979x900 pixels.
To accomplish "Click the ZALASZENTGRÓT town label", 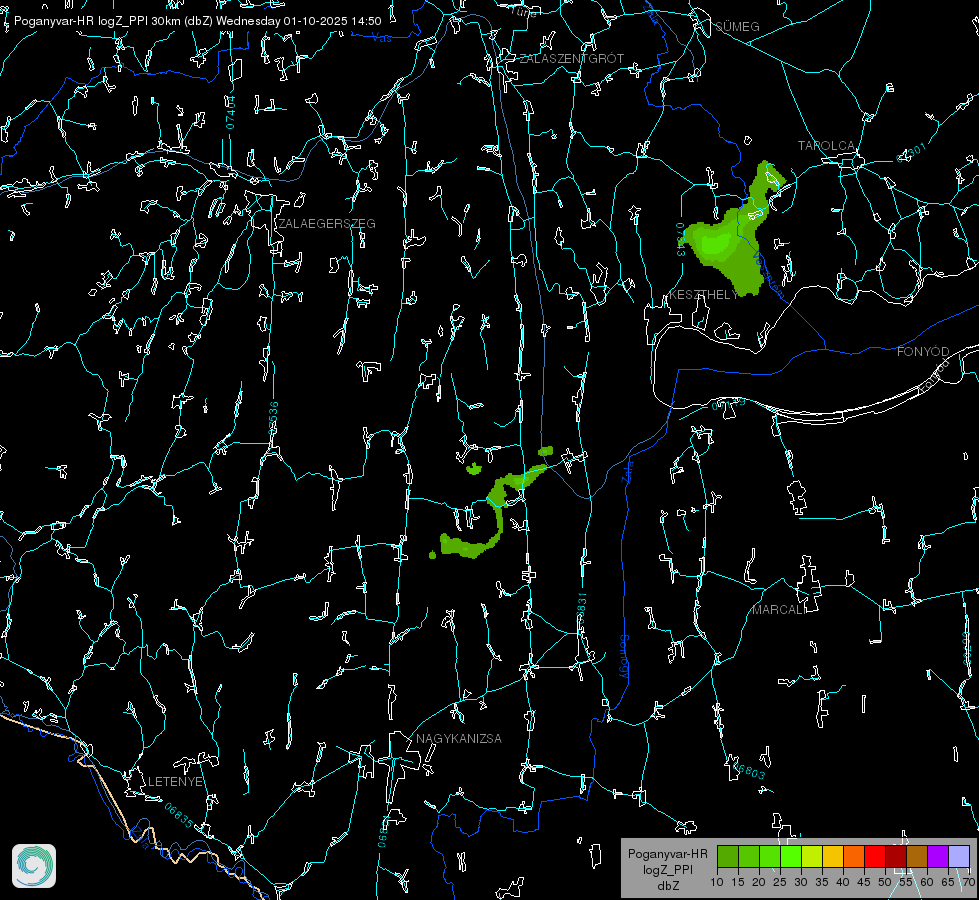I will (x=572, y=58).
